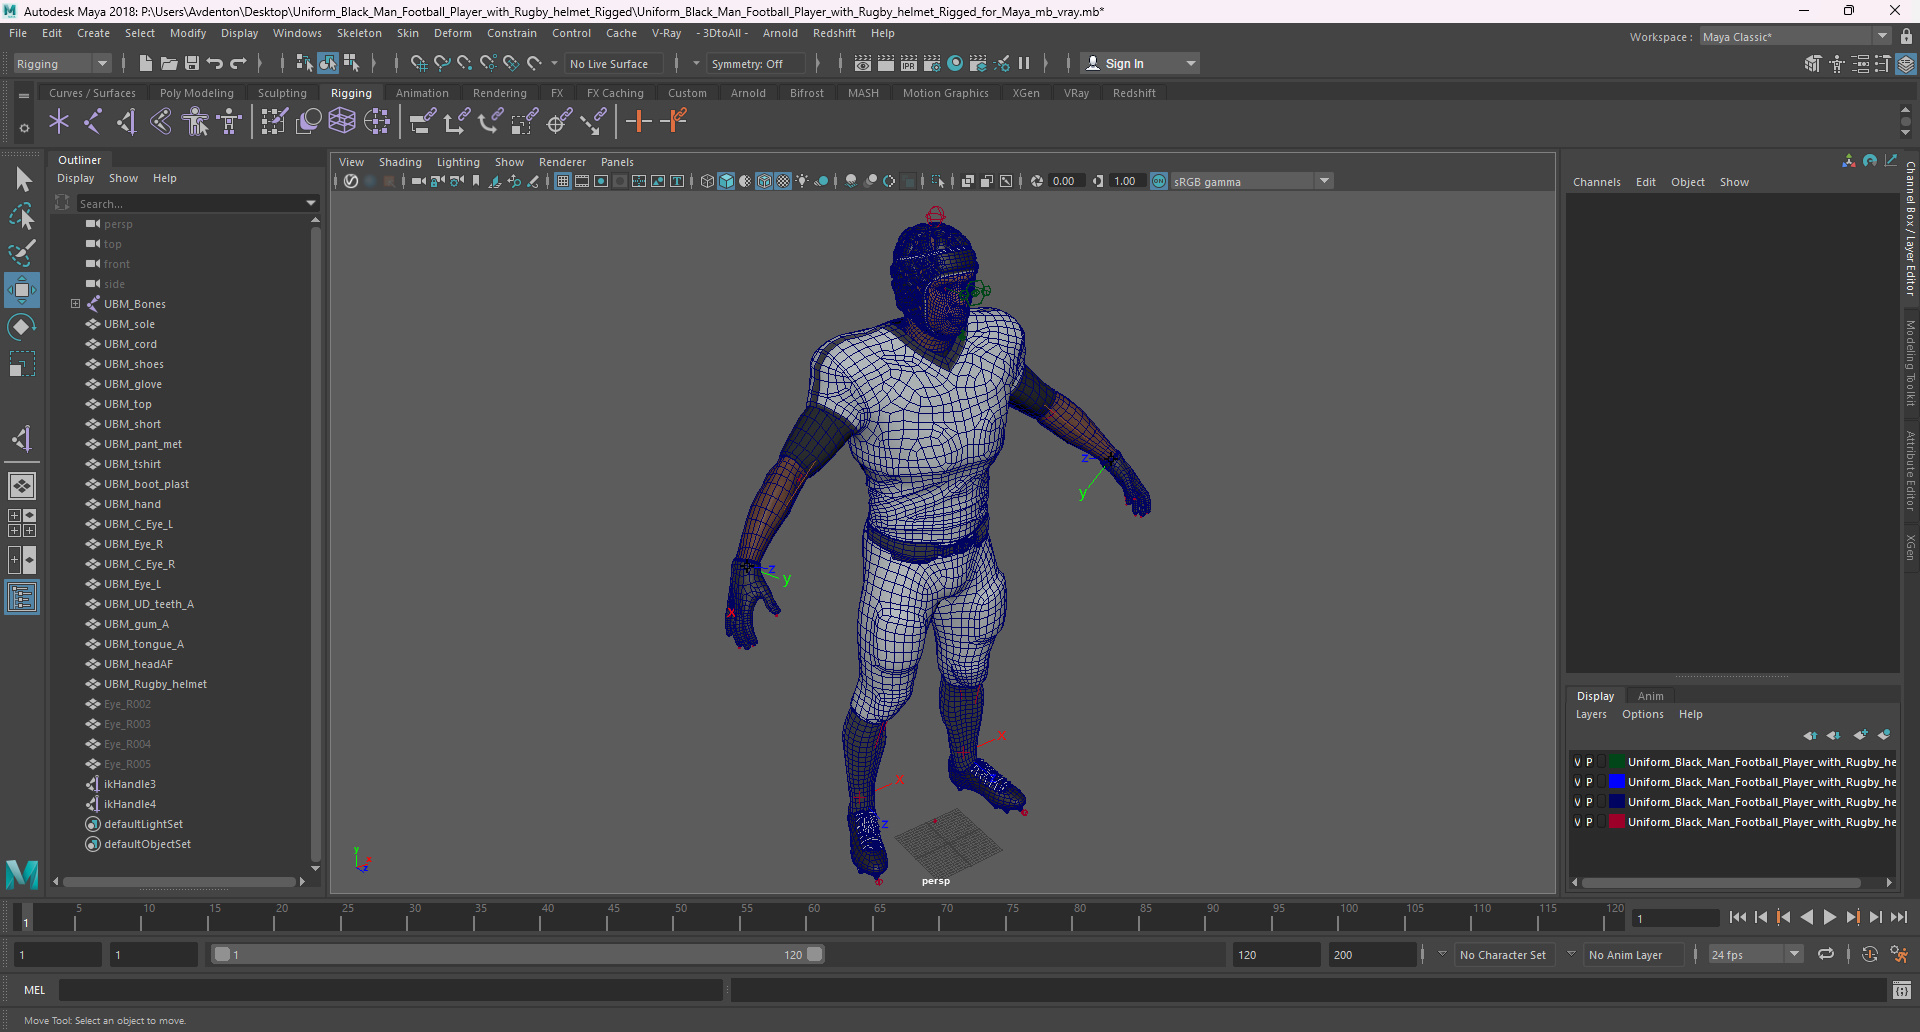Open the viewport Shading menu
The width and height of the screenshot is (1920, 1032).
400,162
